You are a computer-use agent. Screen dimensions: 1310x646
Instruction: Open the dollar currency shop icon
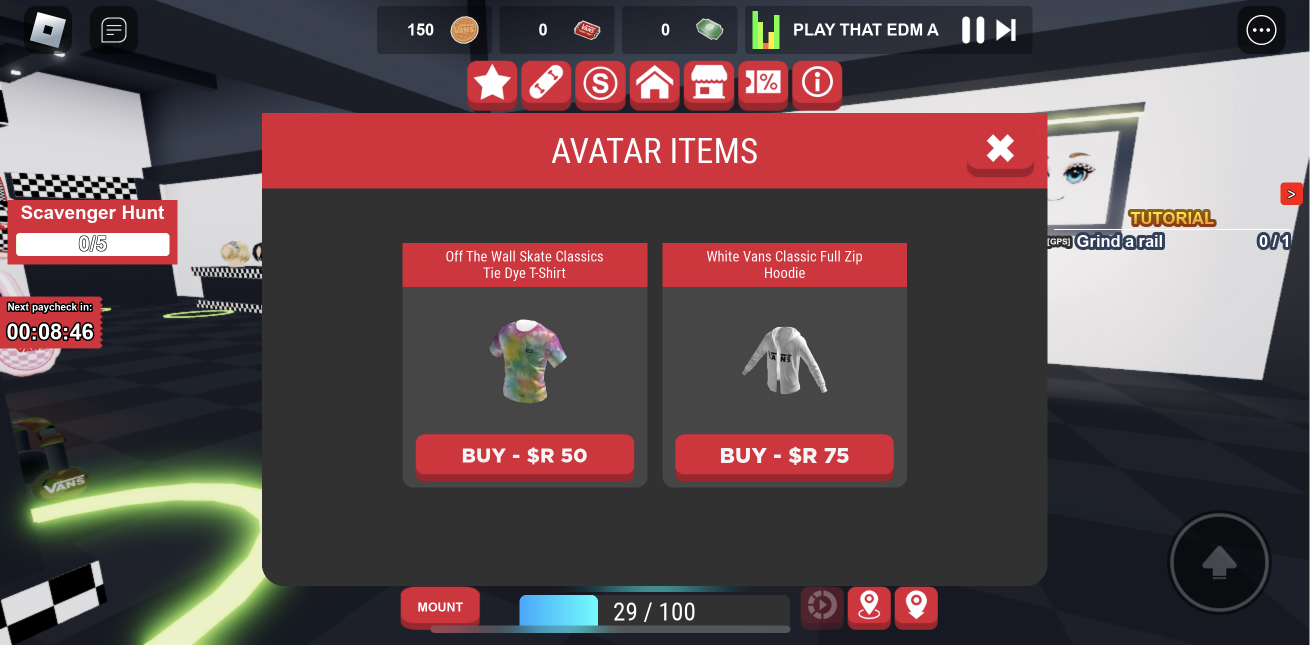pyautogui.click(x=600, y=84)
